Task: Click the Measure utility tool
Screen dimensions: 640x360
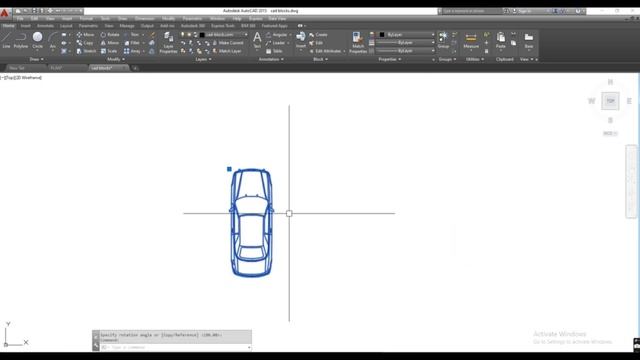Action: coord(471,41)
